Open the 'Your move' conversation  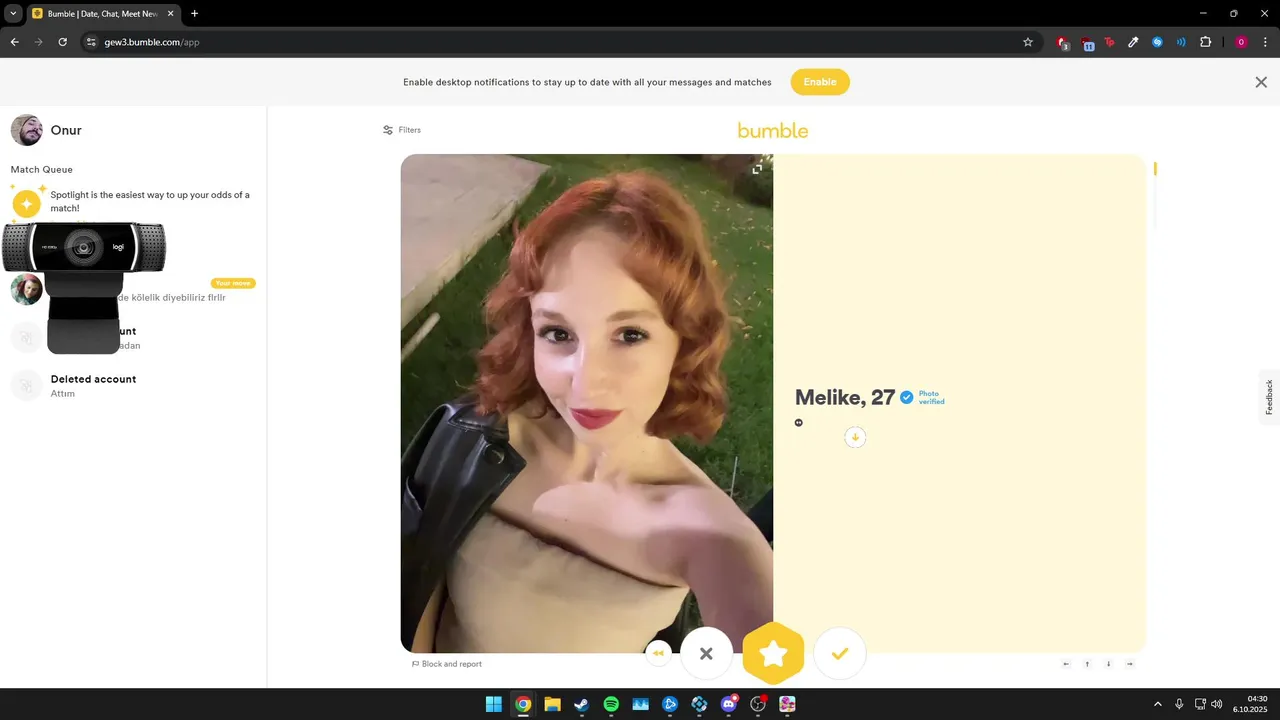[x=131, y=290]
